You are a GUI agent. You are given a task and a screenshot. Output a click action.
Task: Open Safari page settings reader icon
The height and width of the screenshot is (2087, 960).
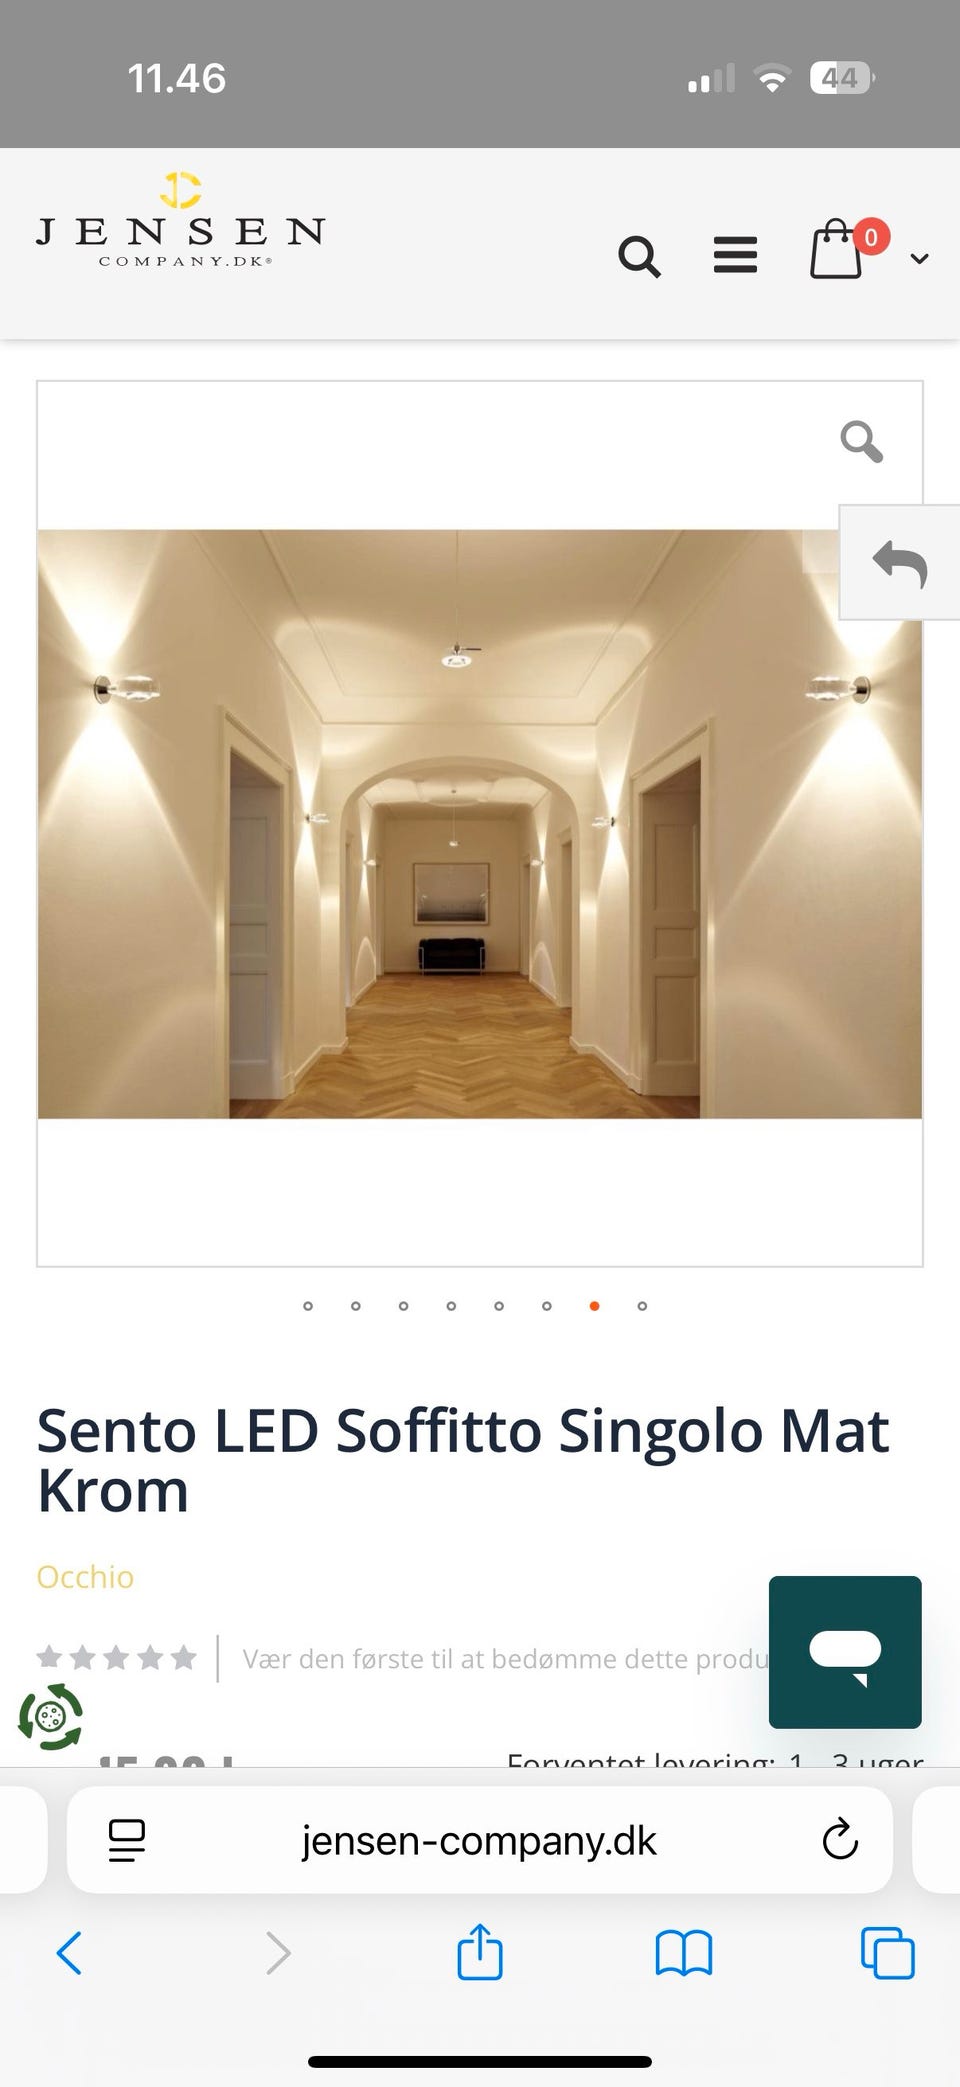coord(127,1840)
